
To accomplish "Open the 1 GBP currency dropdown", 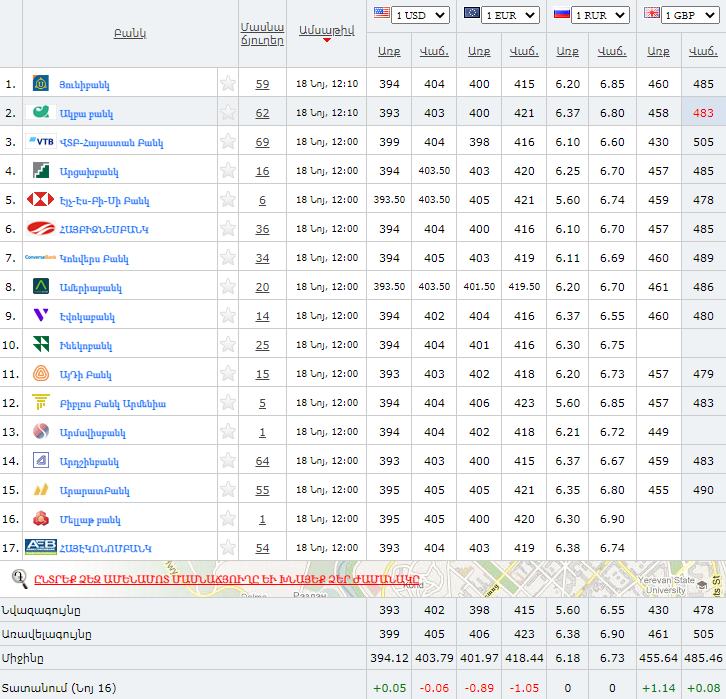I will (x=690, y=15).
